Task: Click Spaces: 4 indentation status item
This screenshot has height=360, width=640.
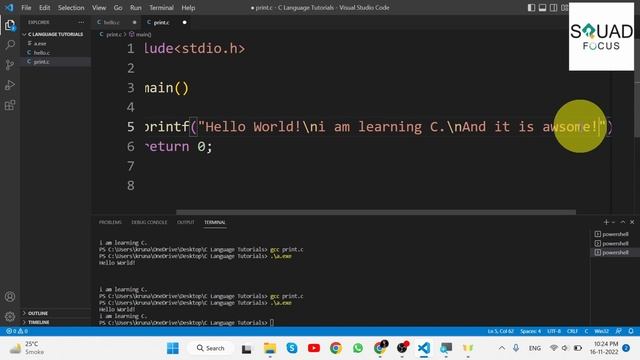Action: point(531,331)
